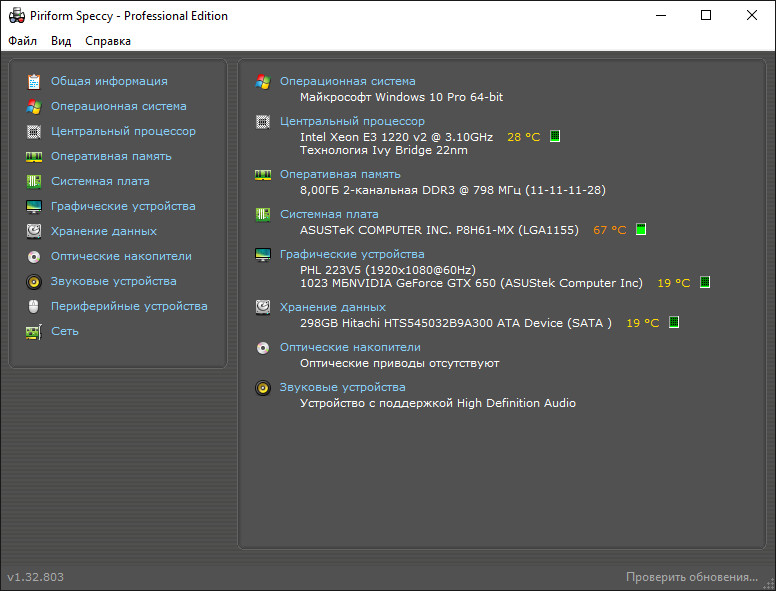This screenshot has height=591, width=776.
Task: Show Оперативная память section from sidebar
Action: coord(111,156)
